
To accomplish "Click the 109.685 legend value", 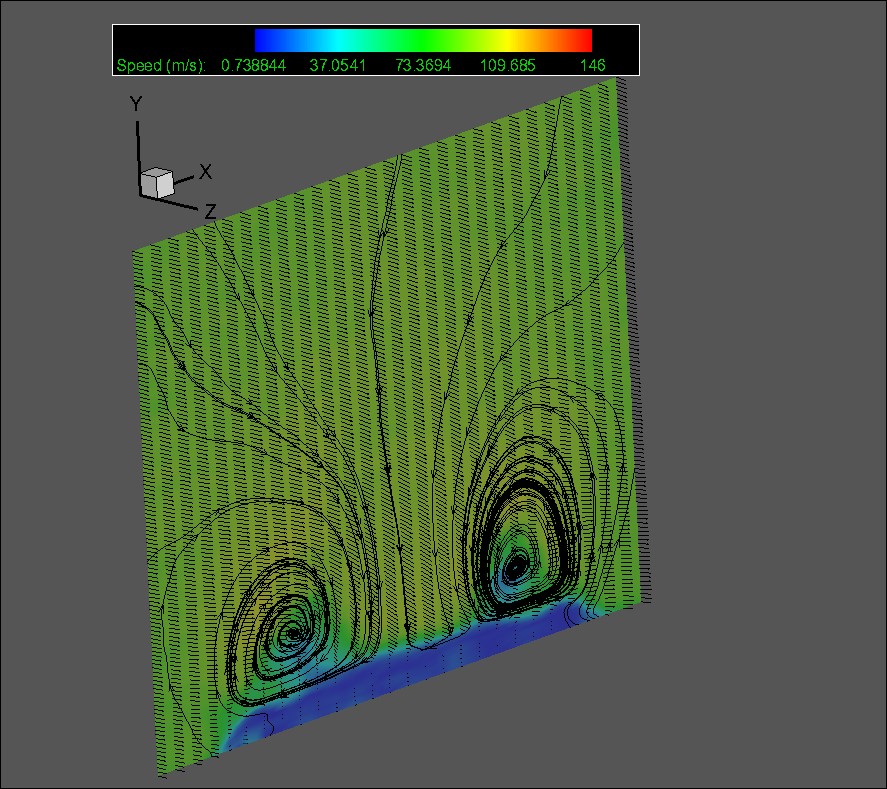I will pyautogui.click(x=508, y=66).
